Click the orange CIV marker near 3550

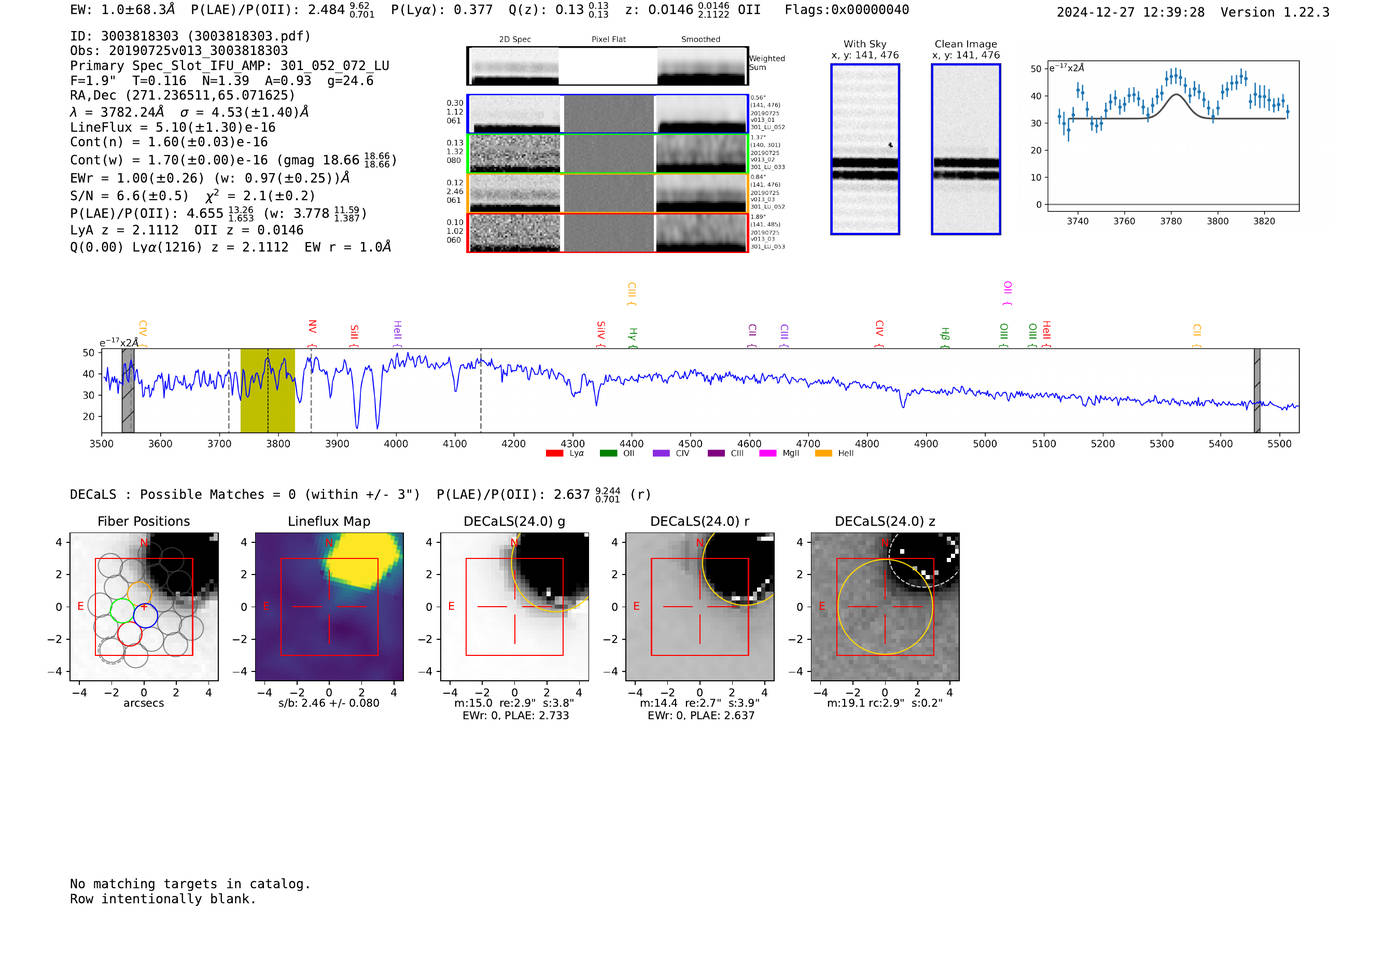(143, 333)
